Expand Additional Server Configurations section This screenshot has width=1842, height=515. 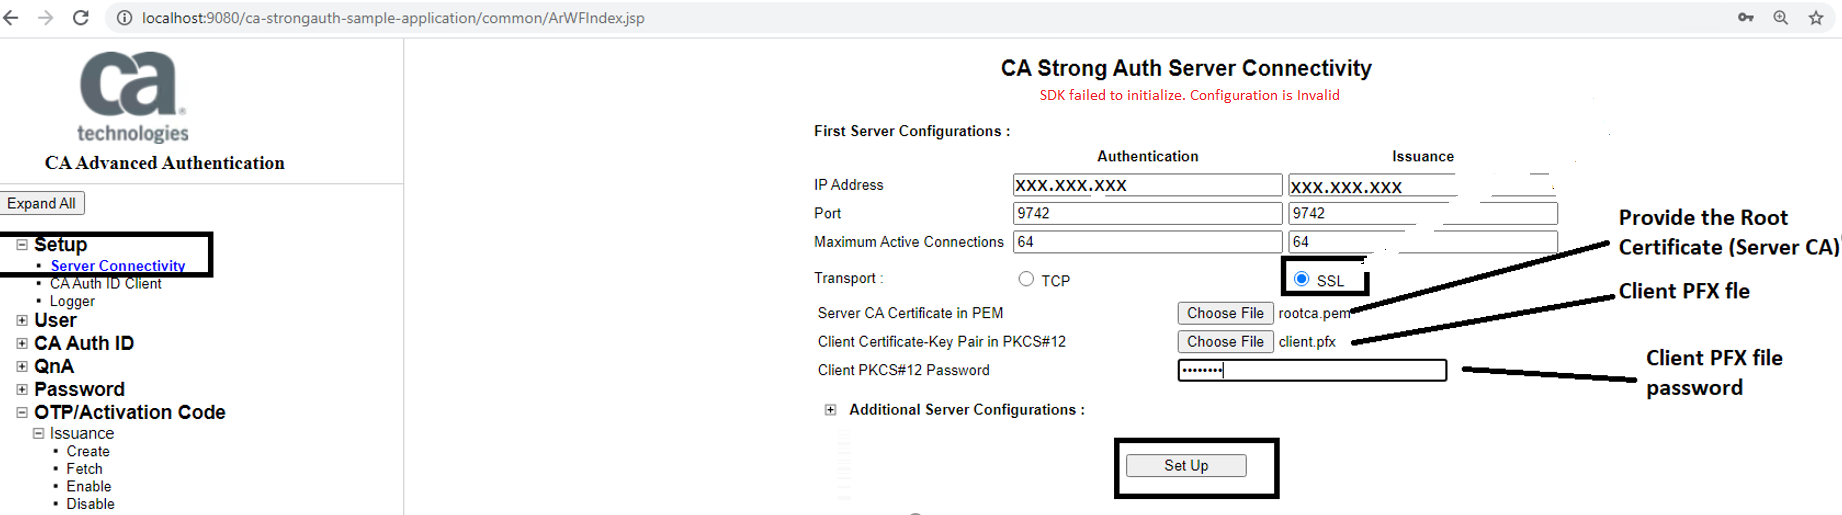(830, 410)
